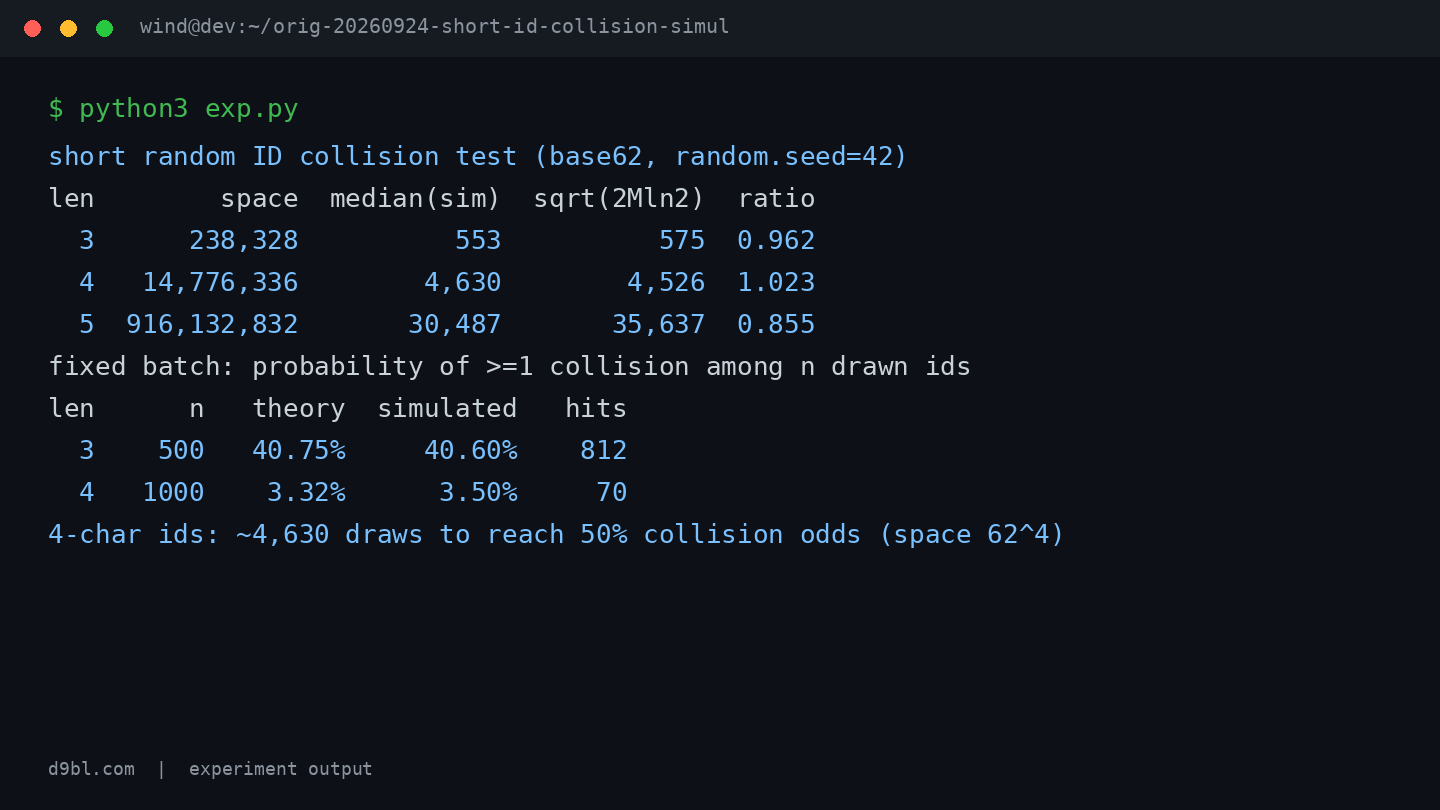Click the 'space' column header
The height and width of the screenshot is (810, 1440).
(259, 199)
